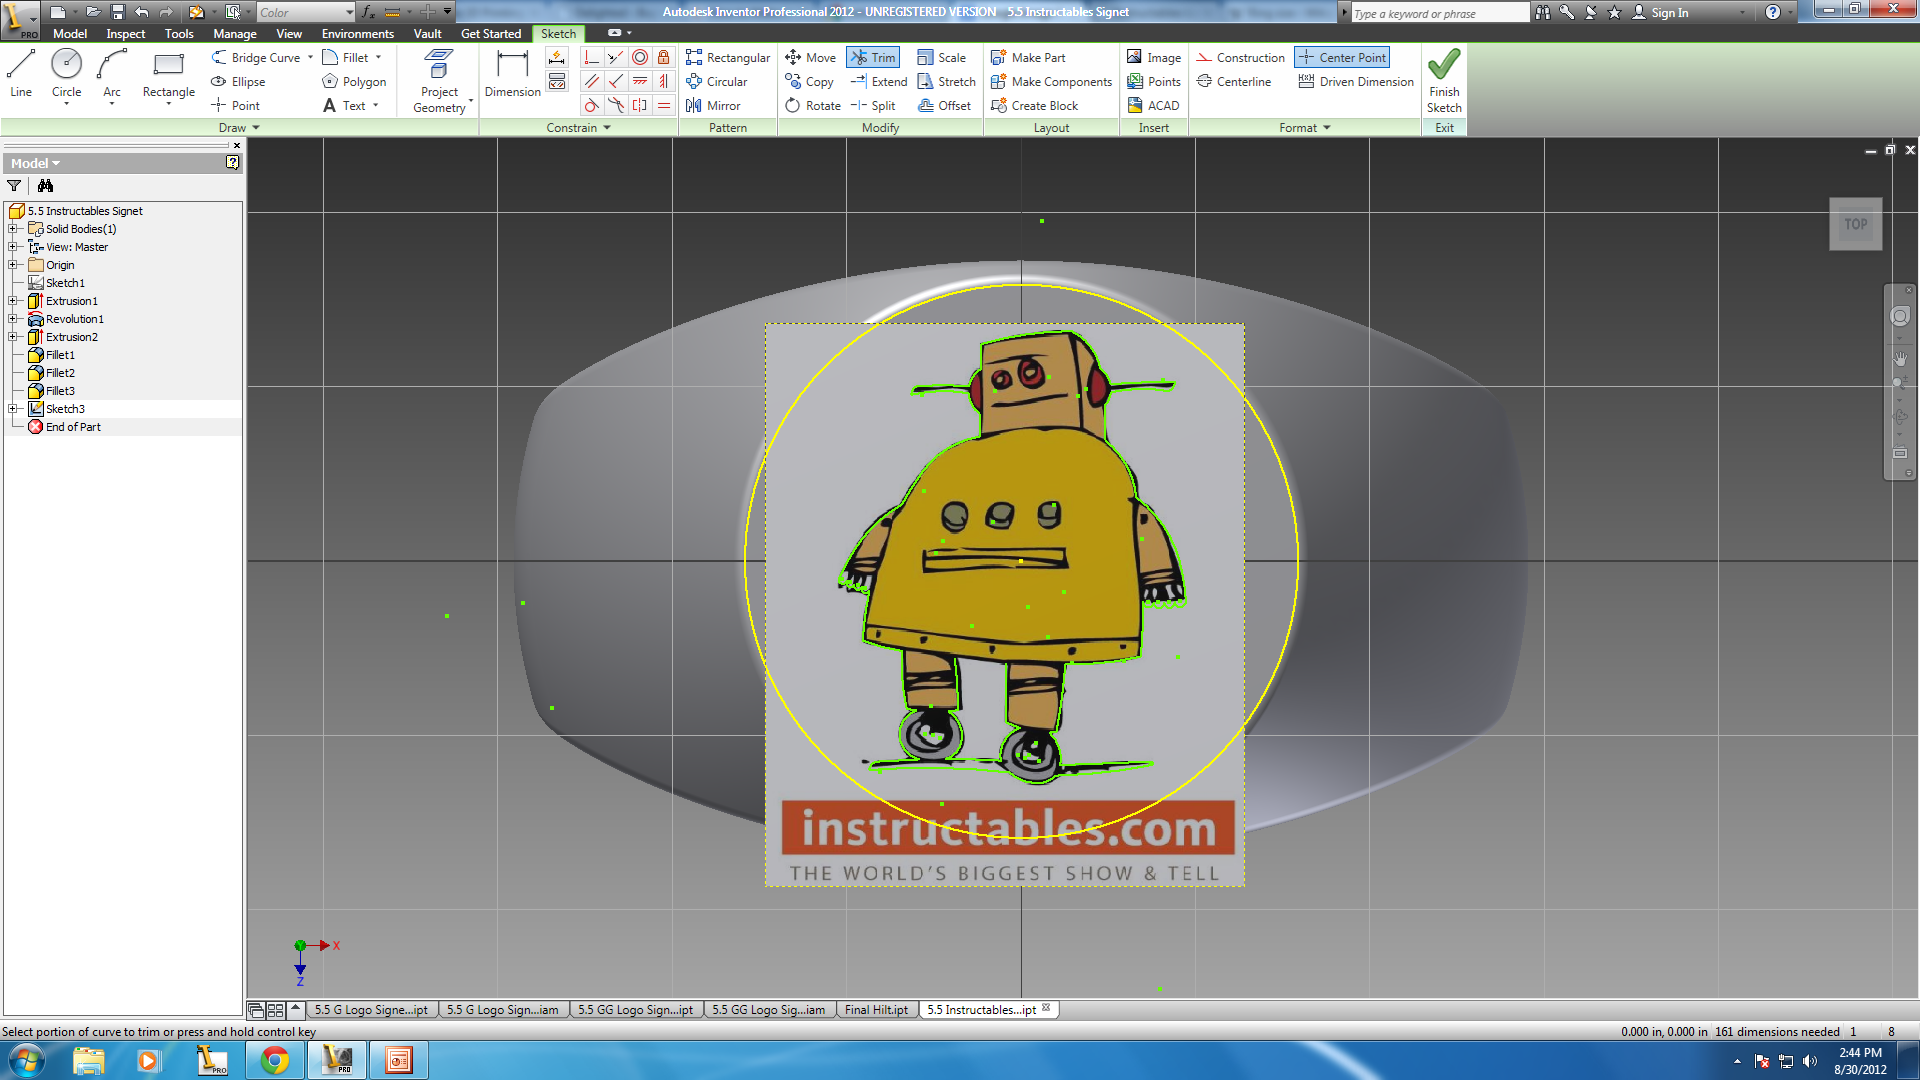The width and height of the screenshot is (1920, 1080).
Task: Select the Point tool
Action: pyautogui.click(x=235, y=106)
